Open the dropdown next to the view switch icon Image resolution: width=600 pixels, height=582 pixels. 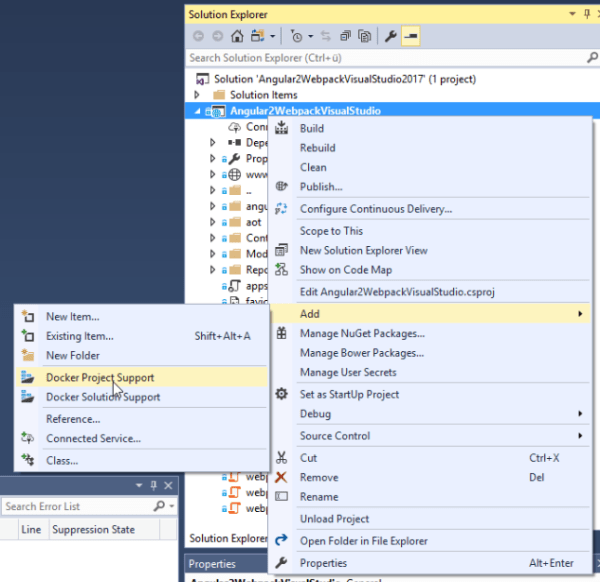point(272,36)
